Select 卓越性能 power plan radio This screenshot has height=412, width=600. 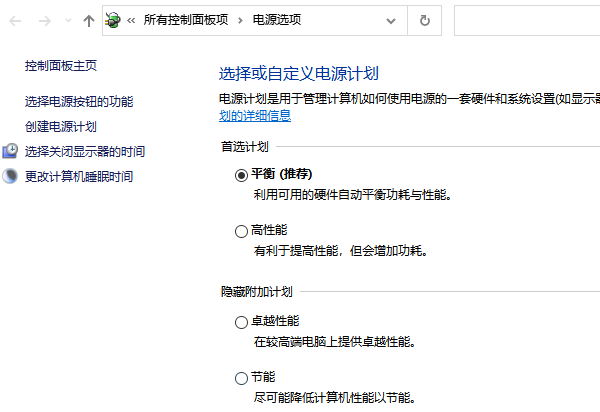[x=241, y=322]
